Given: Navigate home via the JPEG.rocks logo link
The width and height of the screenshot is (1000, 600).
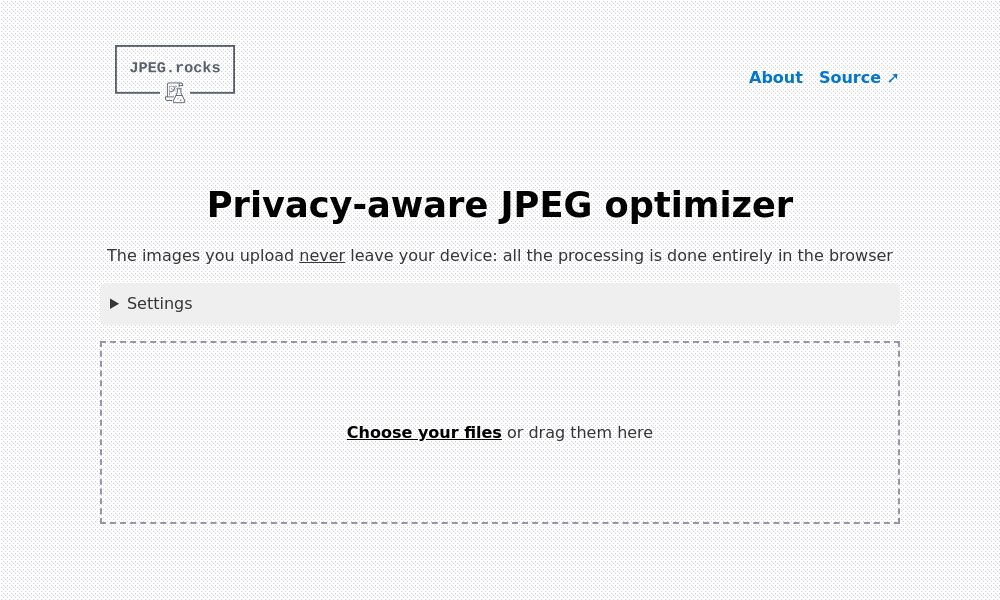Looking at the screenshot, I should coord(174,69).
